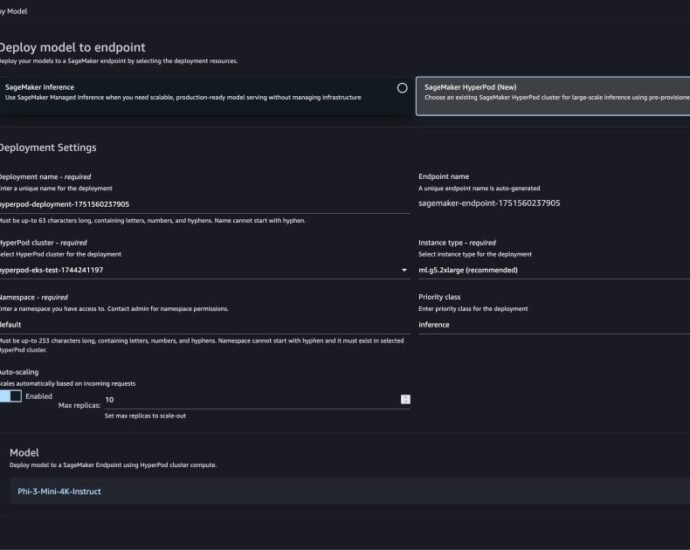
Task: Open the HyperPod cluster dropdown arrow
Action: coord(404,270)
